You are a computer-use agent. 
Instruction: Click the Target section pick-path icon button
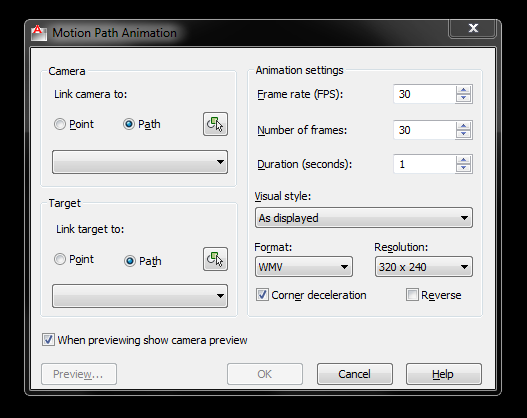(215, 259)
